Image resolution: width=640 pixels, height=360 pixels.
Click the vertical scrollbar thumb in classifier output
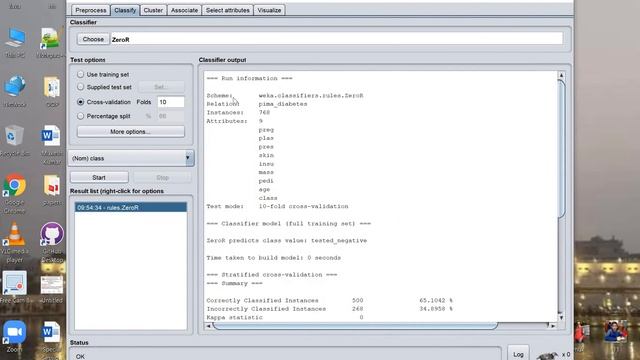click(561, 149)
